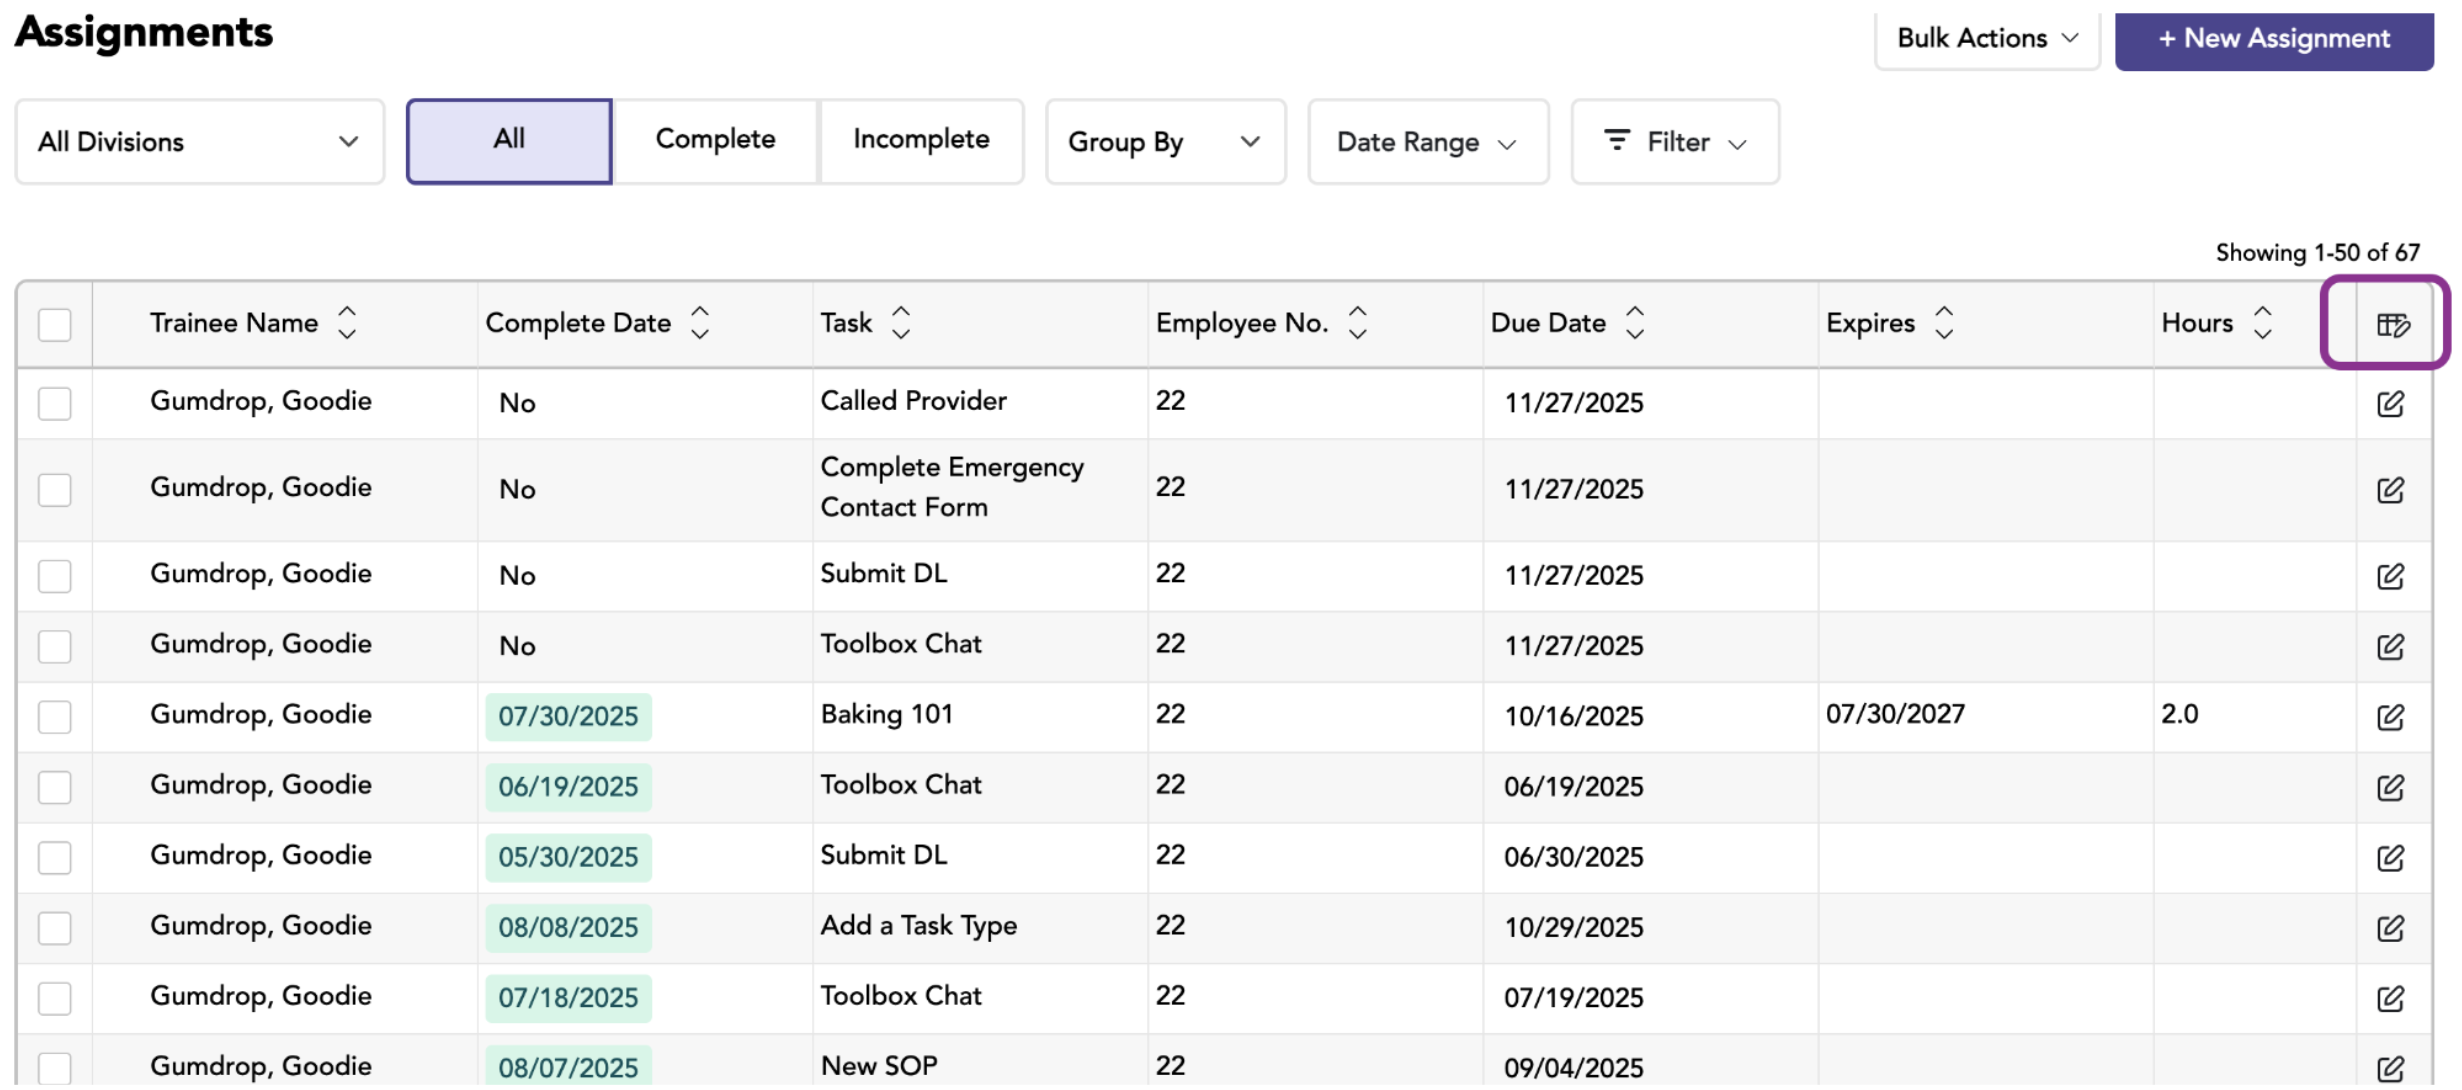
Task: Switch to the Complete tab
Action: click(x=715, y=140)
